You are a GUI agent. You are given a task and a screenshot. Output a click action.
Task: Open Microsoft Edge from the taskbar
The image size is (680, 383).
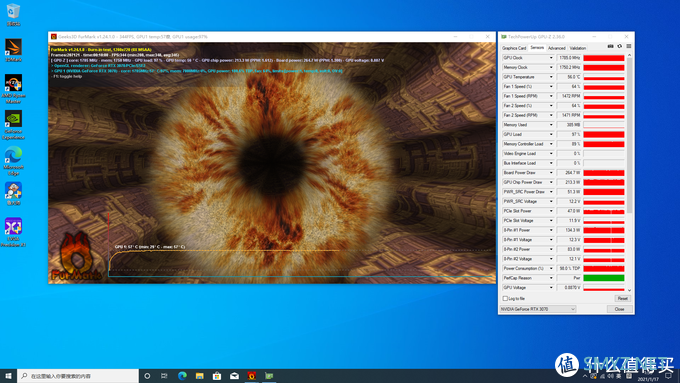pos(182,376)
